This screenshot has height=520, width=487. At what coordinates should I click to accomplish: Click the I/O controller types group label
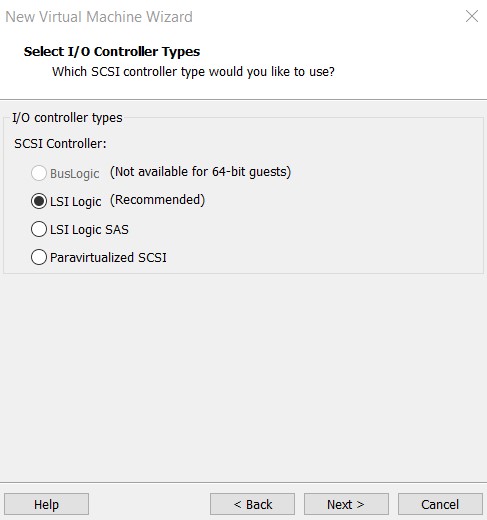[67, 118]
